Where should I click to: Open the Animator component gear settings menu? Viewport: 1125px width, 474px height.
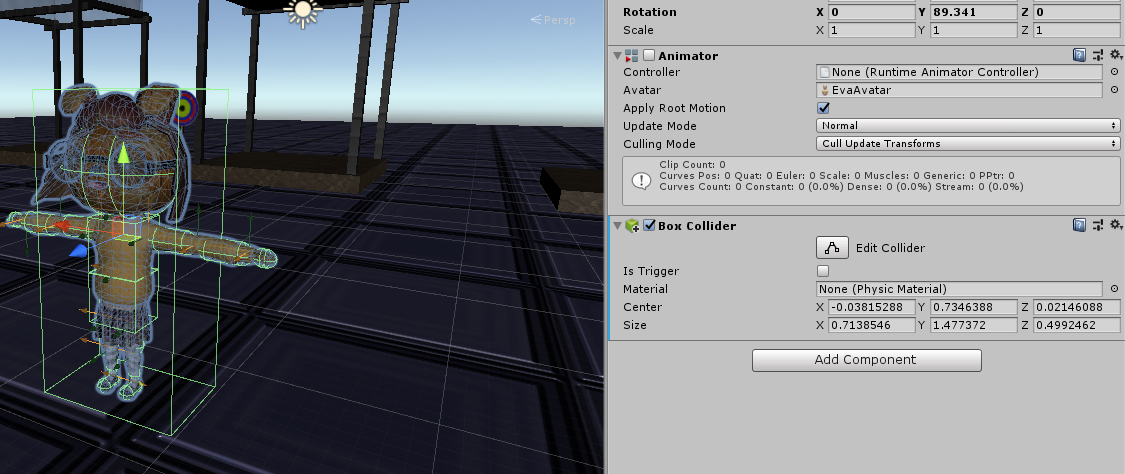coord(1113,56)
